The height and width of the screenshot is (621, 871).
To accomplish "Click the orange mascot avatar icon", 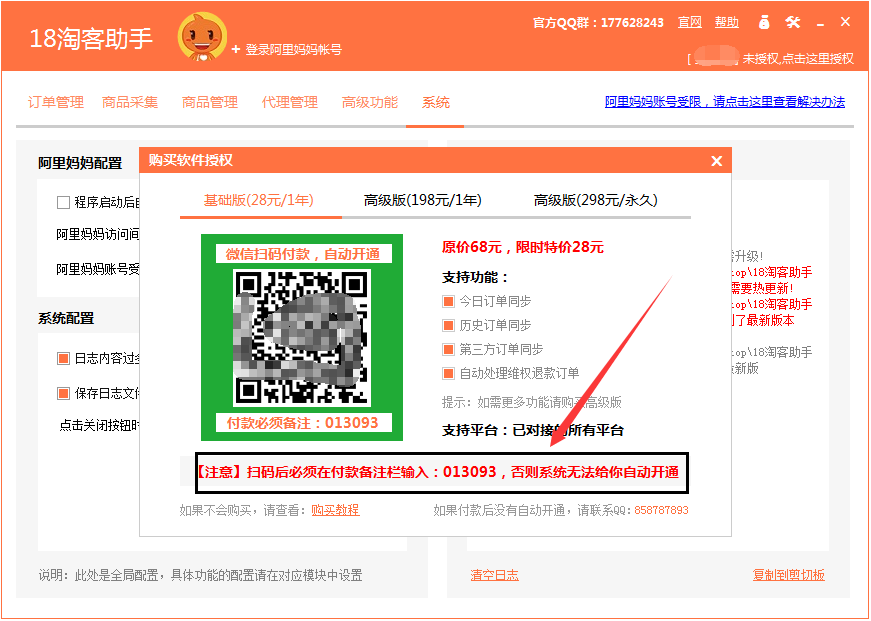I will [x=202, y=37].
